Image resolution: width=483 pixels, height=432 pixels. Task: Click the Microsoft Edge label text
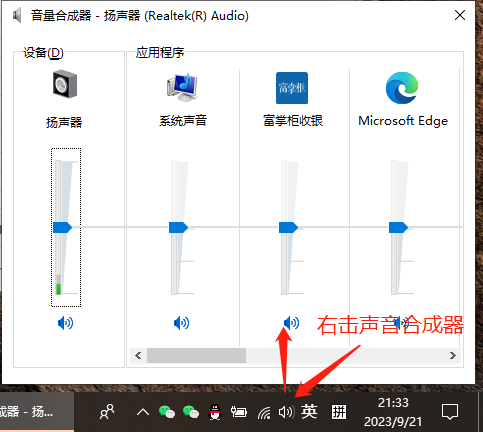(x=403, y=121)
